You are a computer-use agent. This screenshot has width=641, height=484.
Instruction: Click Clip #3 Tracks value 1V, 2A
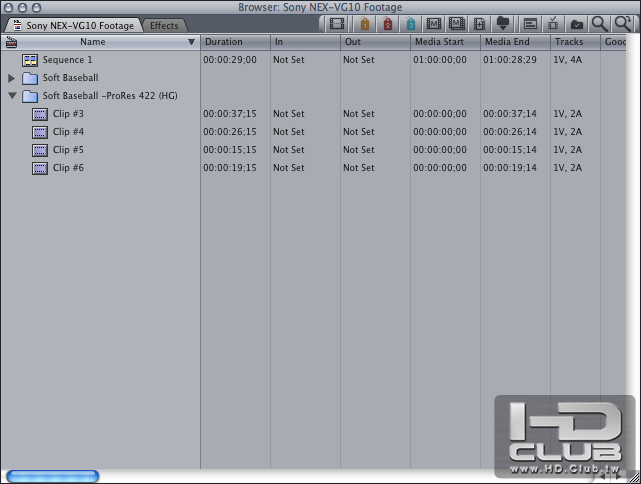click(567, 114)
